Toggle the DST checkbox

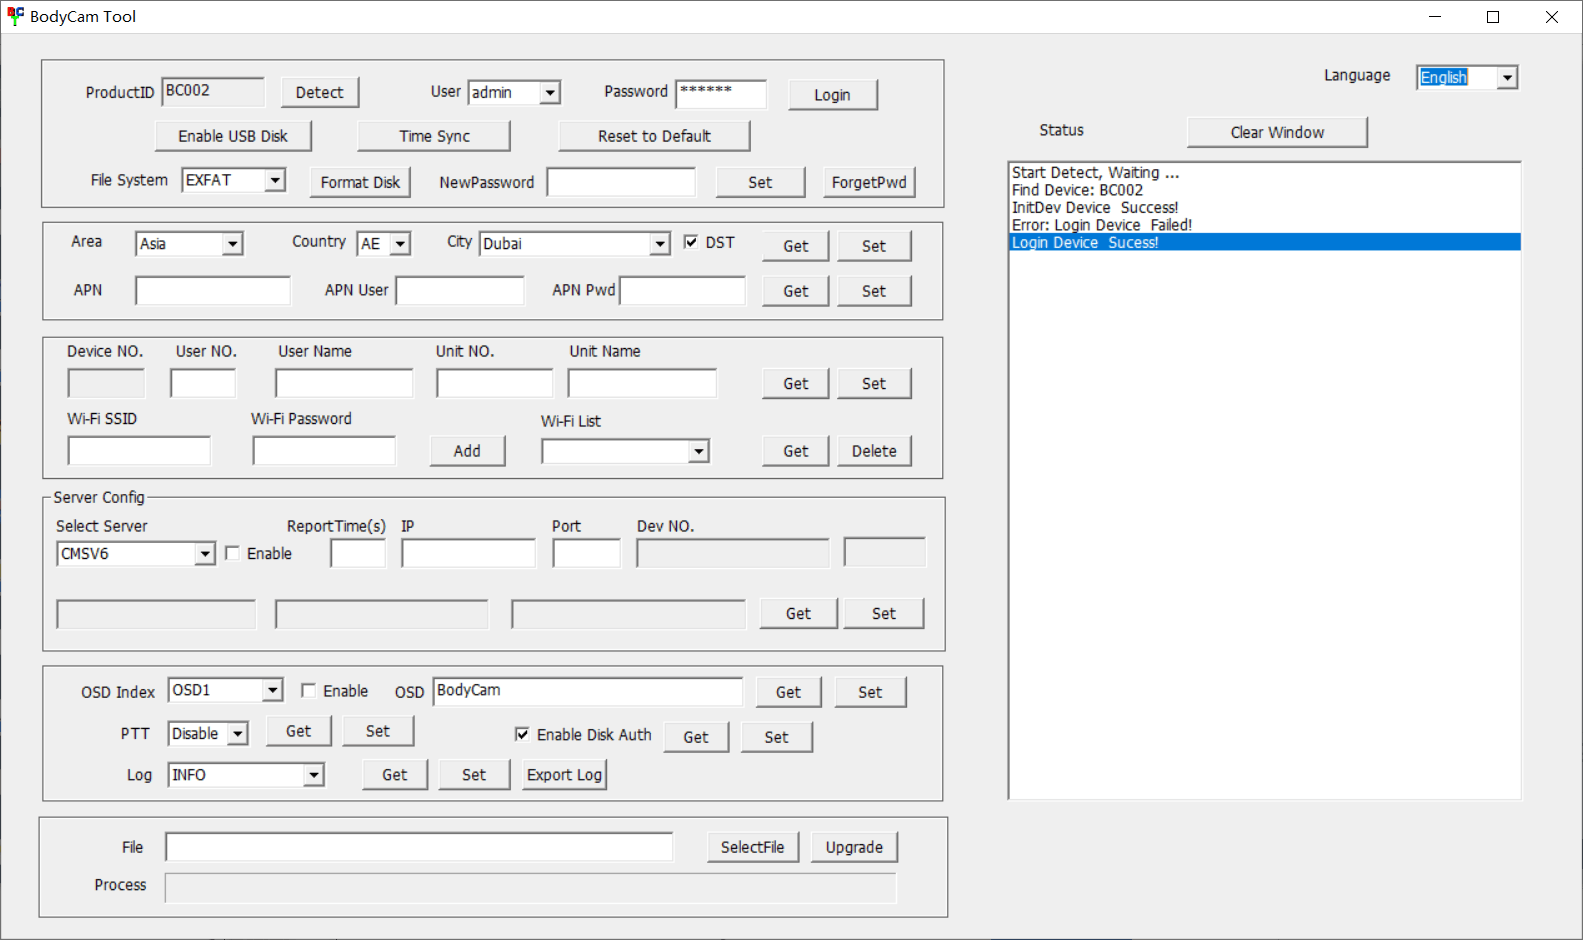691,242
